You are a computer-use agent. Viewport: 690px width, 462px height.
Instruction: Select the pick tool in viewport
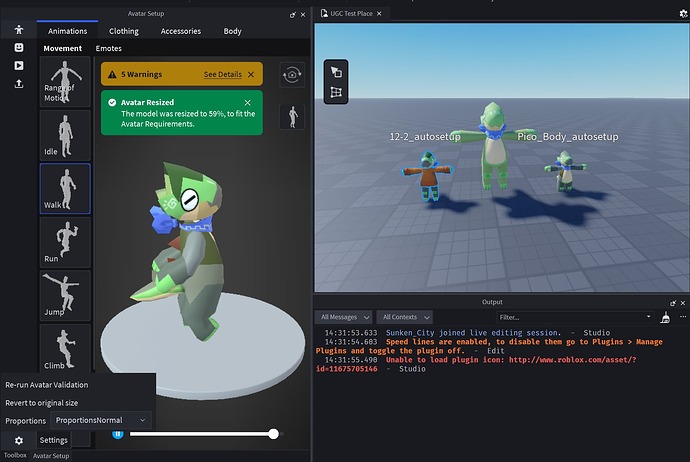click(336, 72)
